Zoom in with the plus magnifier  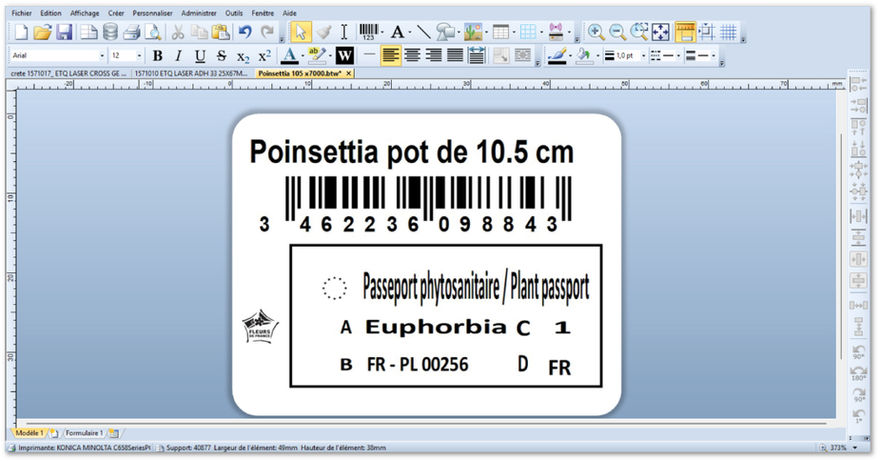pyautogui.click(x=596, y=32)
